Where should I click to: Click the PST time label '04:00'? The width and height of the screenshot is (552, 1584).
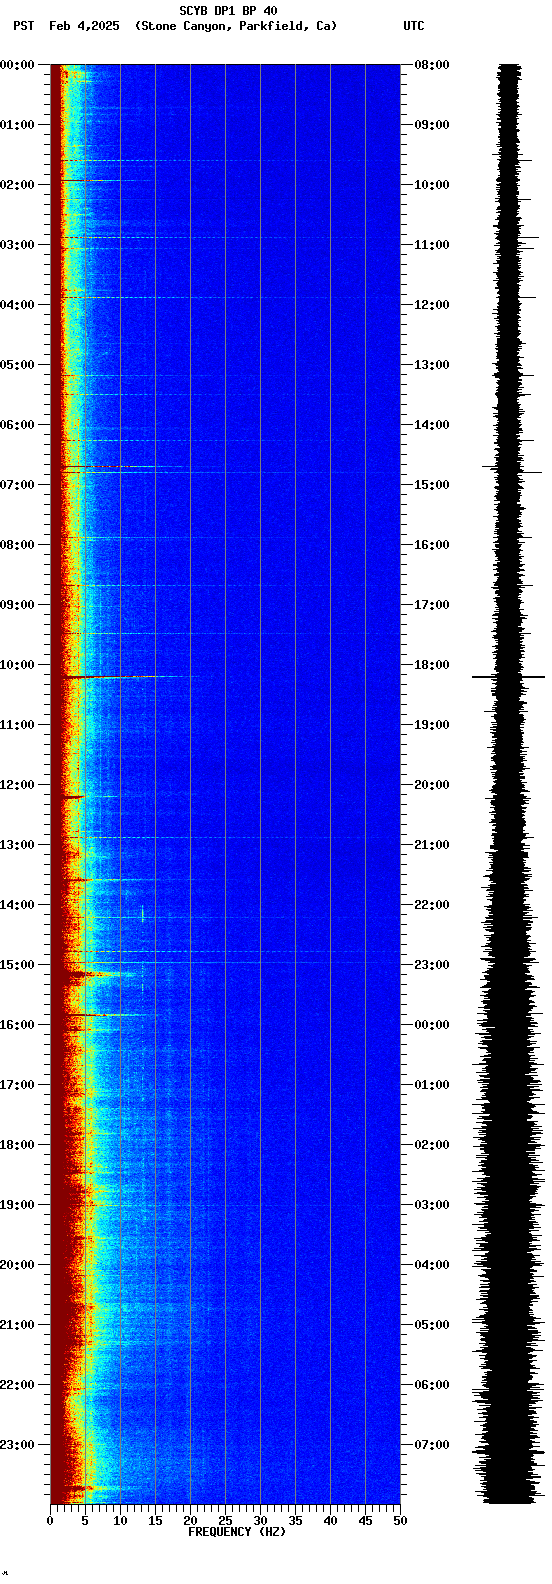pos(17,305)
